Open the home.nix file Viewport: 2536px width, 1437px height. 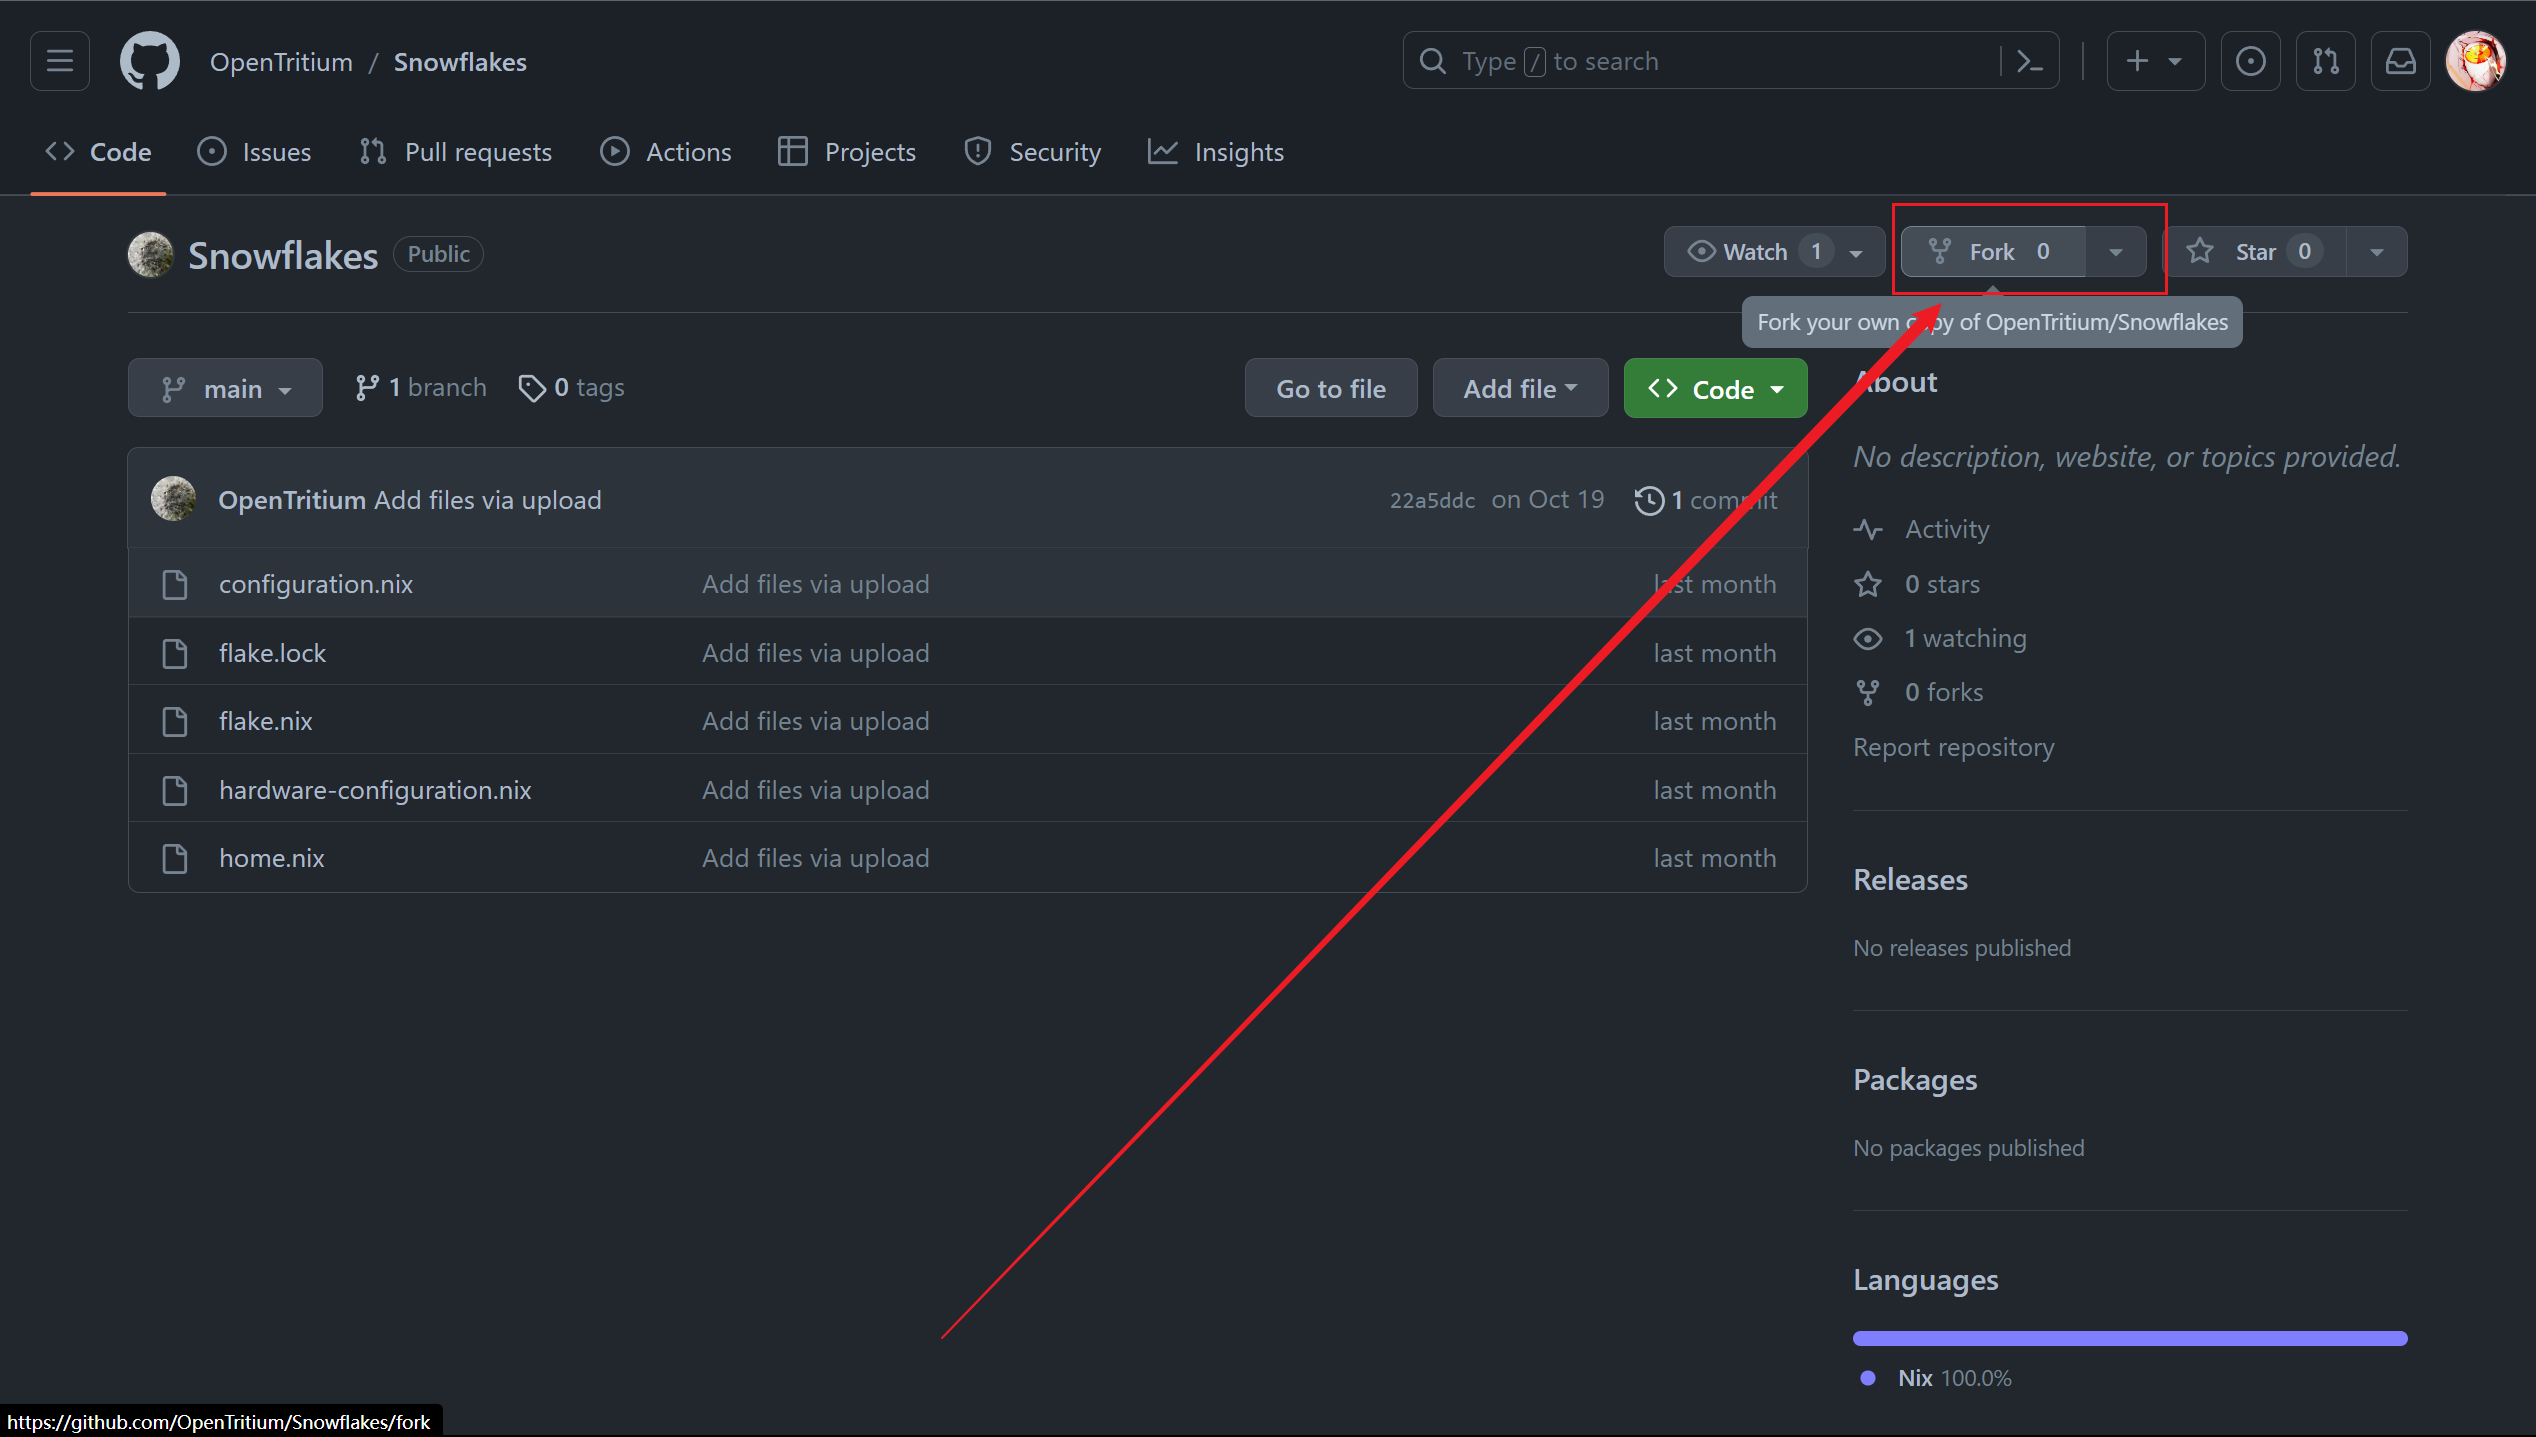click(271, 858)
